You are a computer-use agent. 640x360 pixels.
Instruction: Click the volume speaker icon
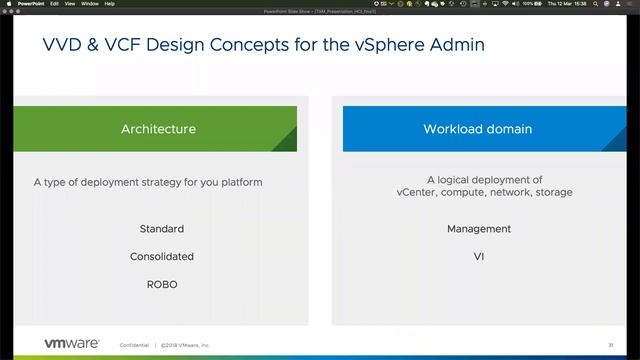pos(515,4)
